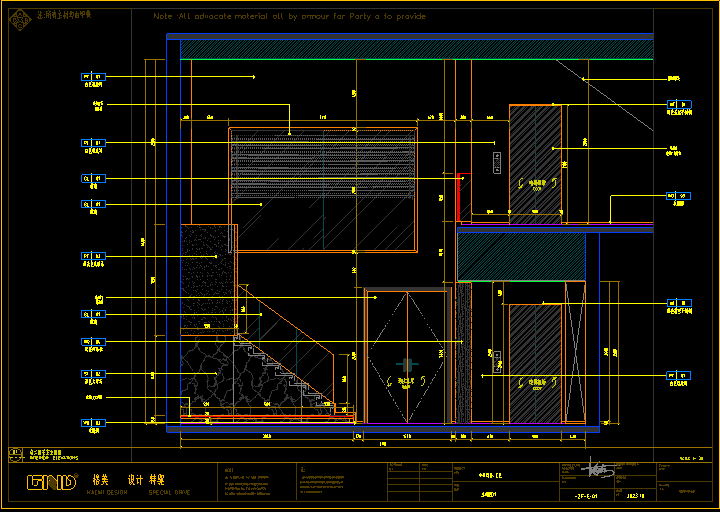Image resolution: width=720 pixels, height=512 pixels.
Task: Click the HAIMI DESIGN text in title block
Action: [107, 492]
